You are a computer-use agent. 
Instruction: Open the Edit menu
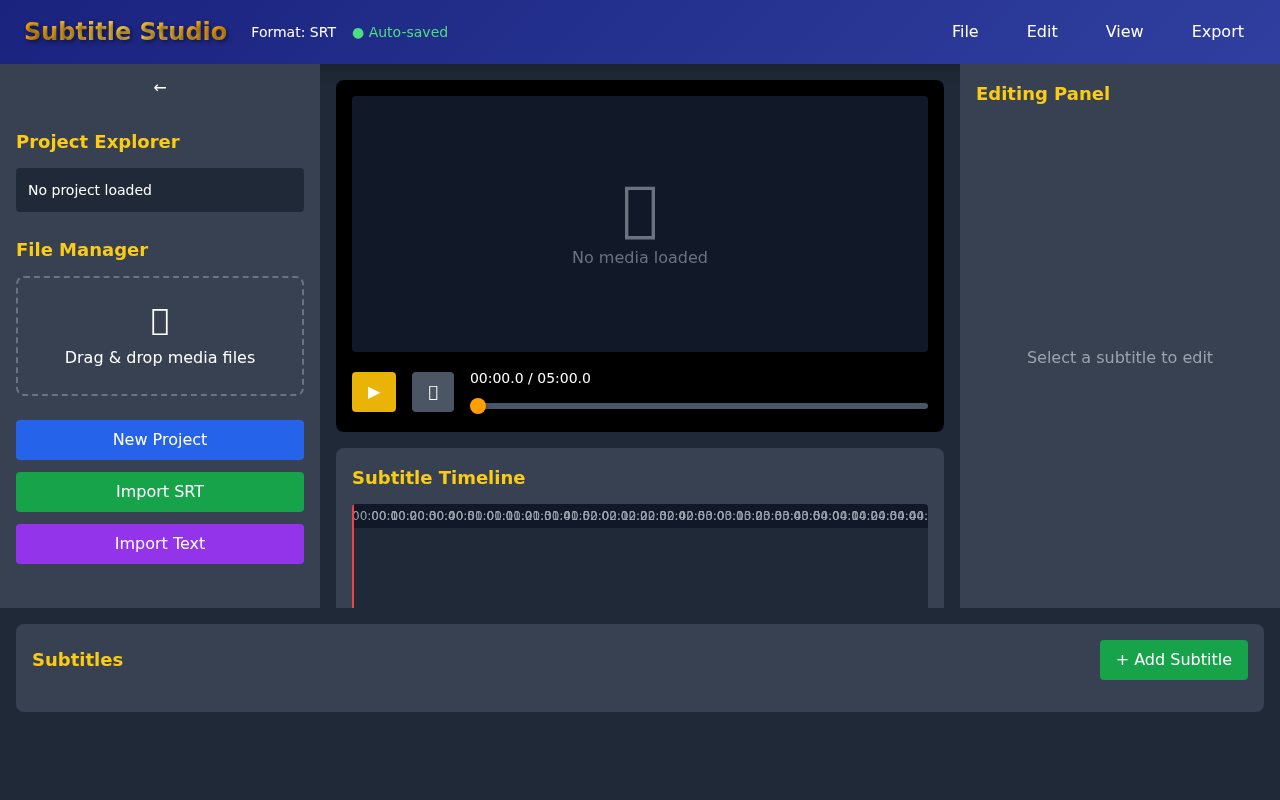pyautogui.click(x=1041, y=31)
